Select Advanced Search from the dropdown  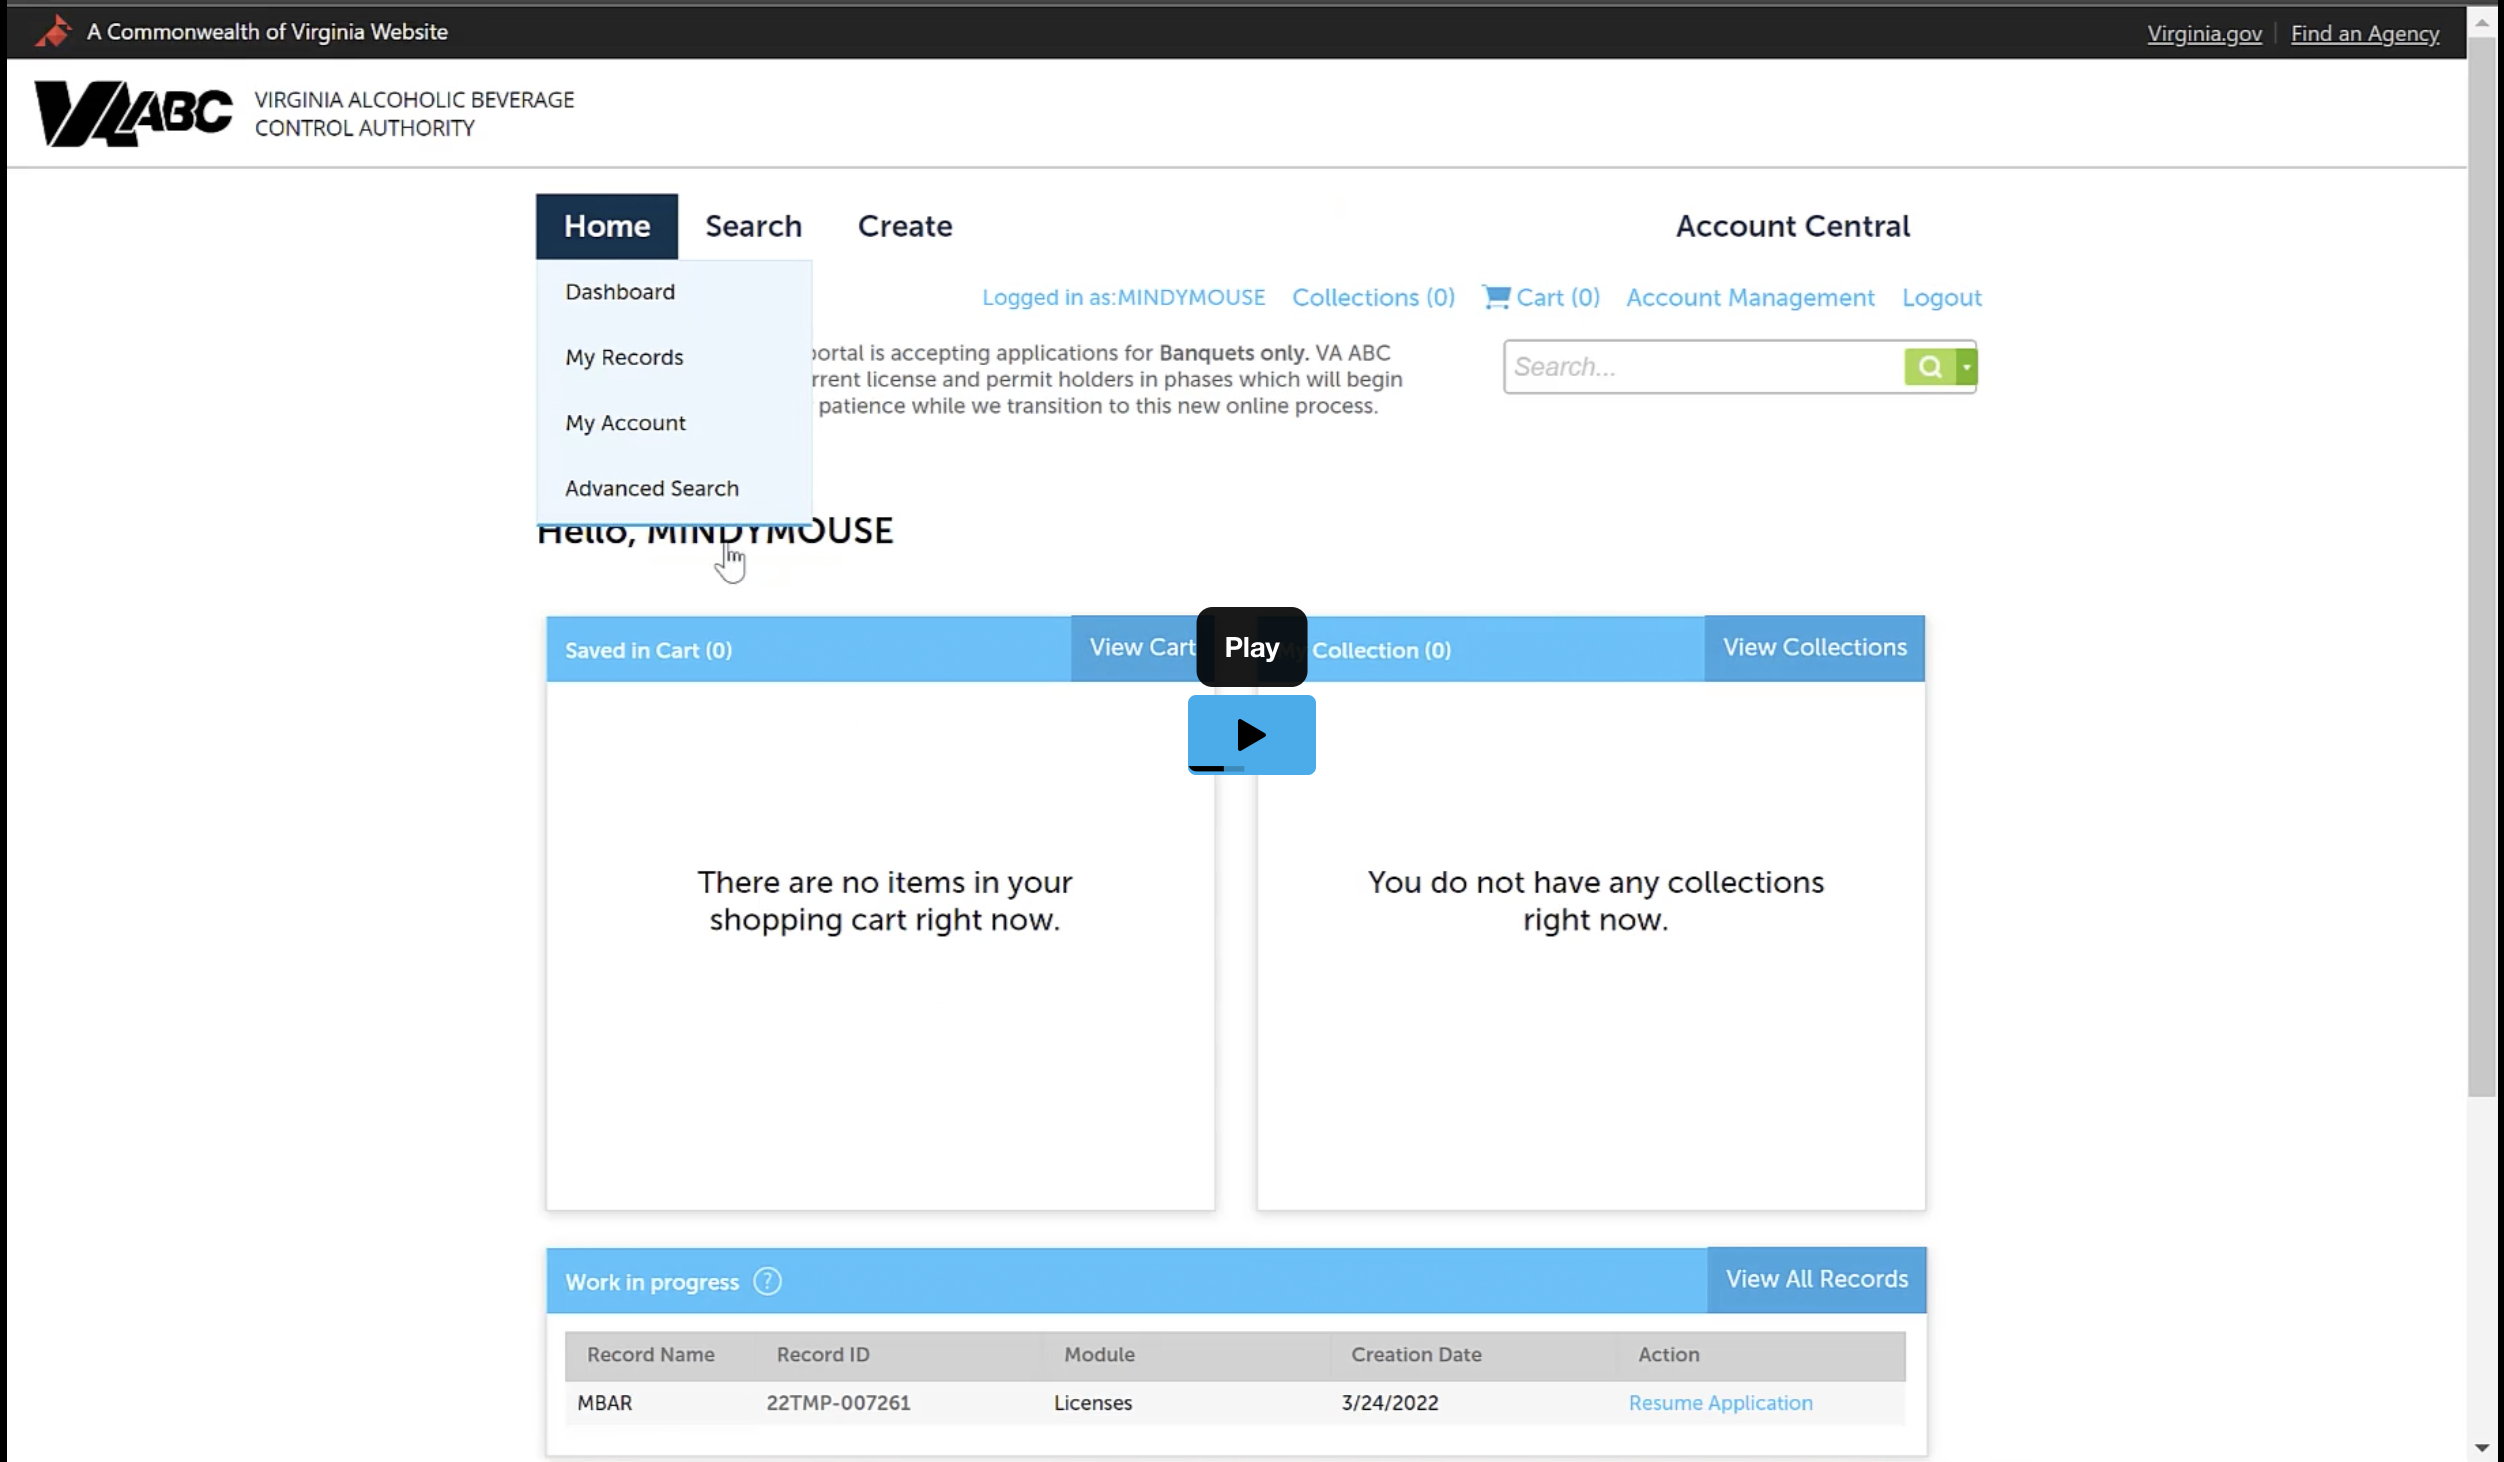[x=652, y=488]
